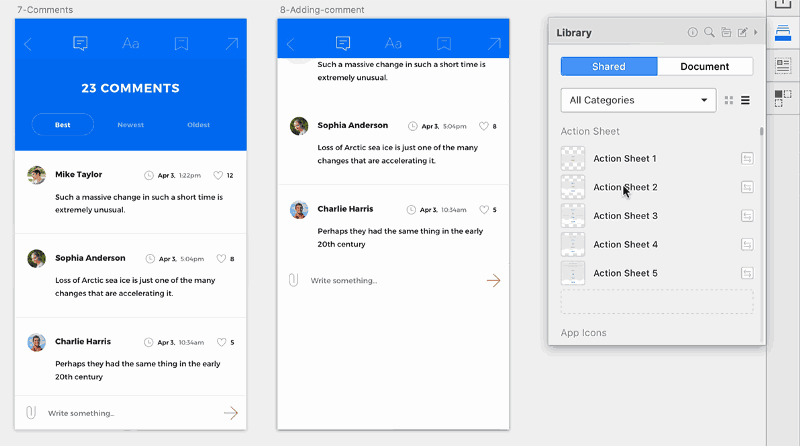Select the Document library tab
Image resolution: width=800 pixels, height=446 pixels.
(x=705, y=66)
